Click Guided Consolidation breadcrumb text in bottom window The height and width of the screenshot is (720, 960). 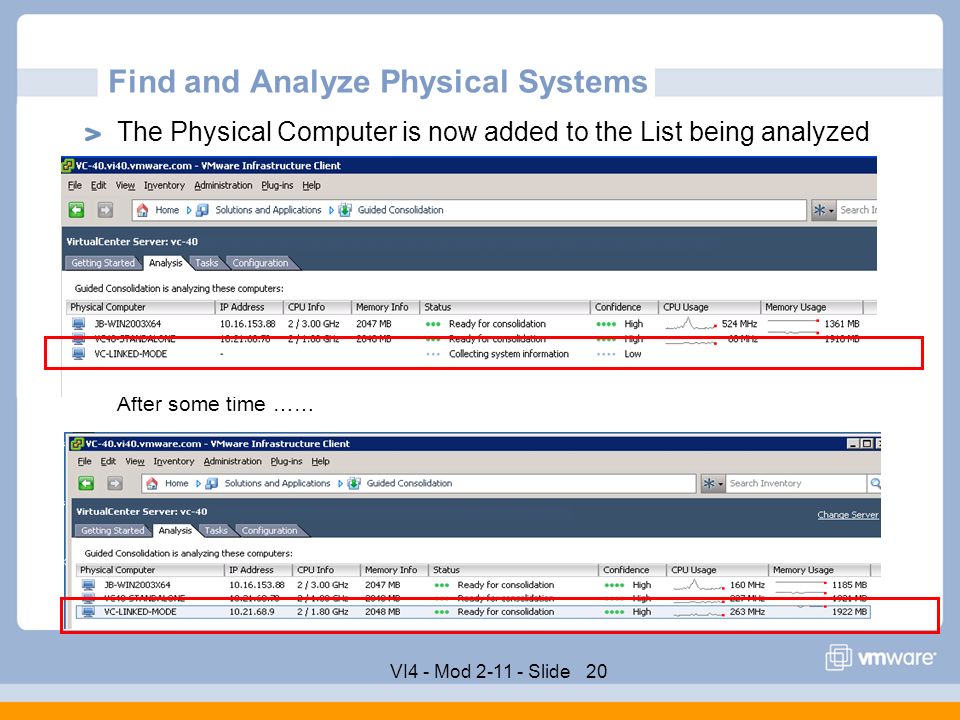click(409, 483)
